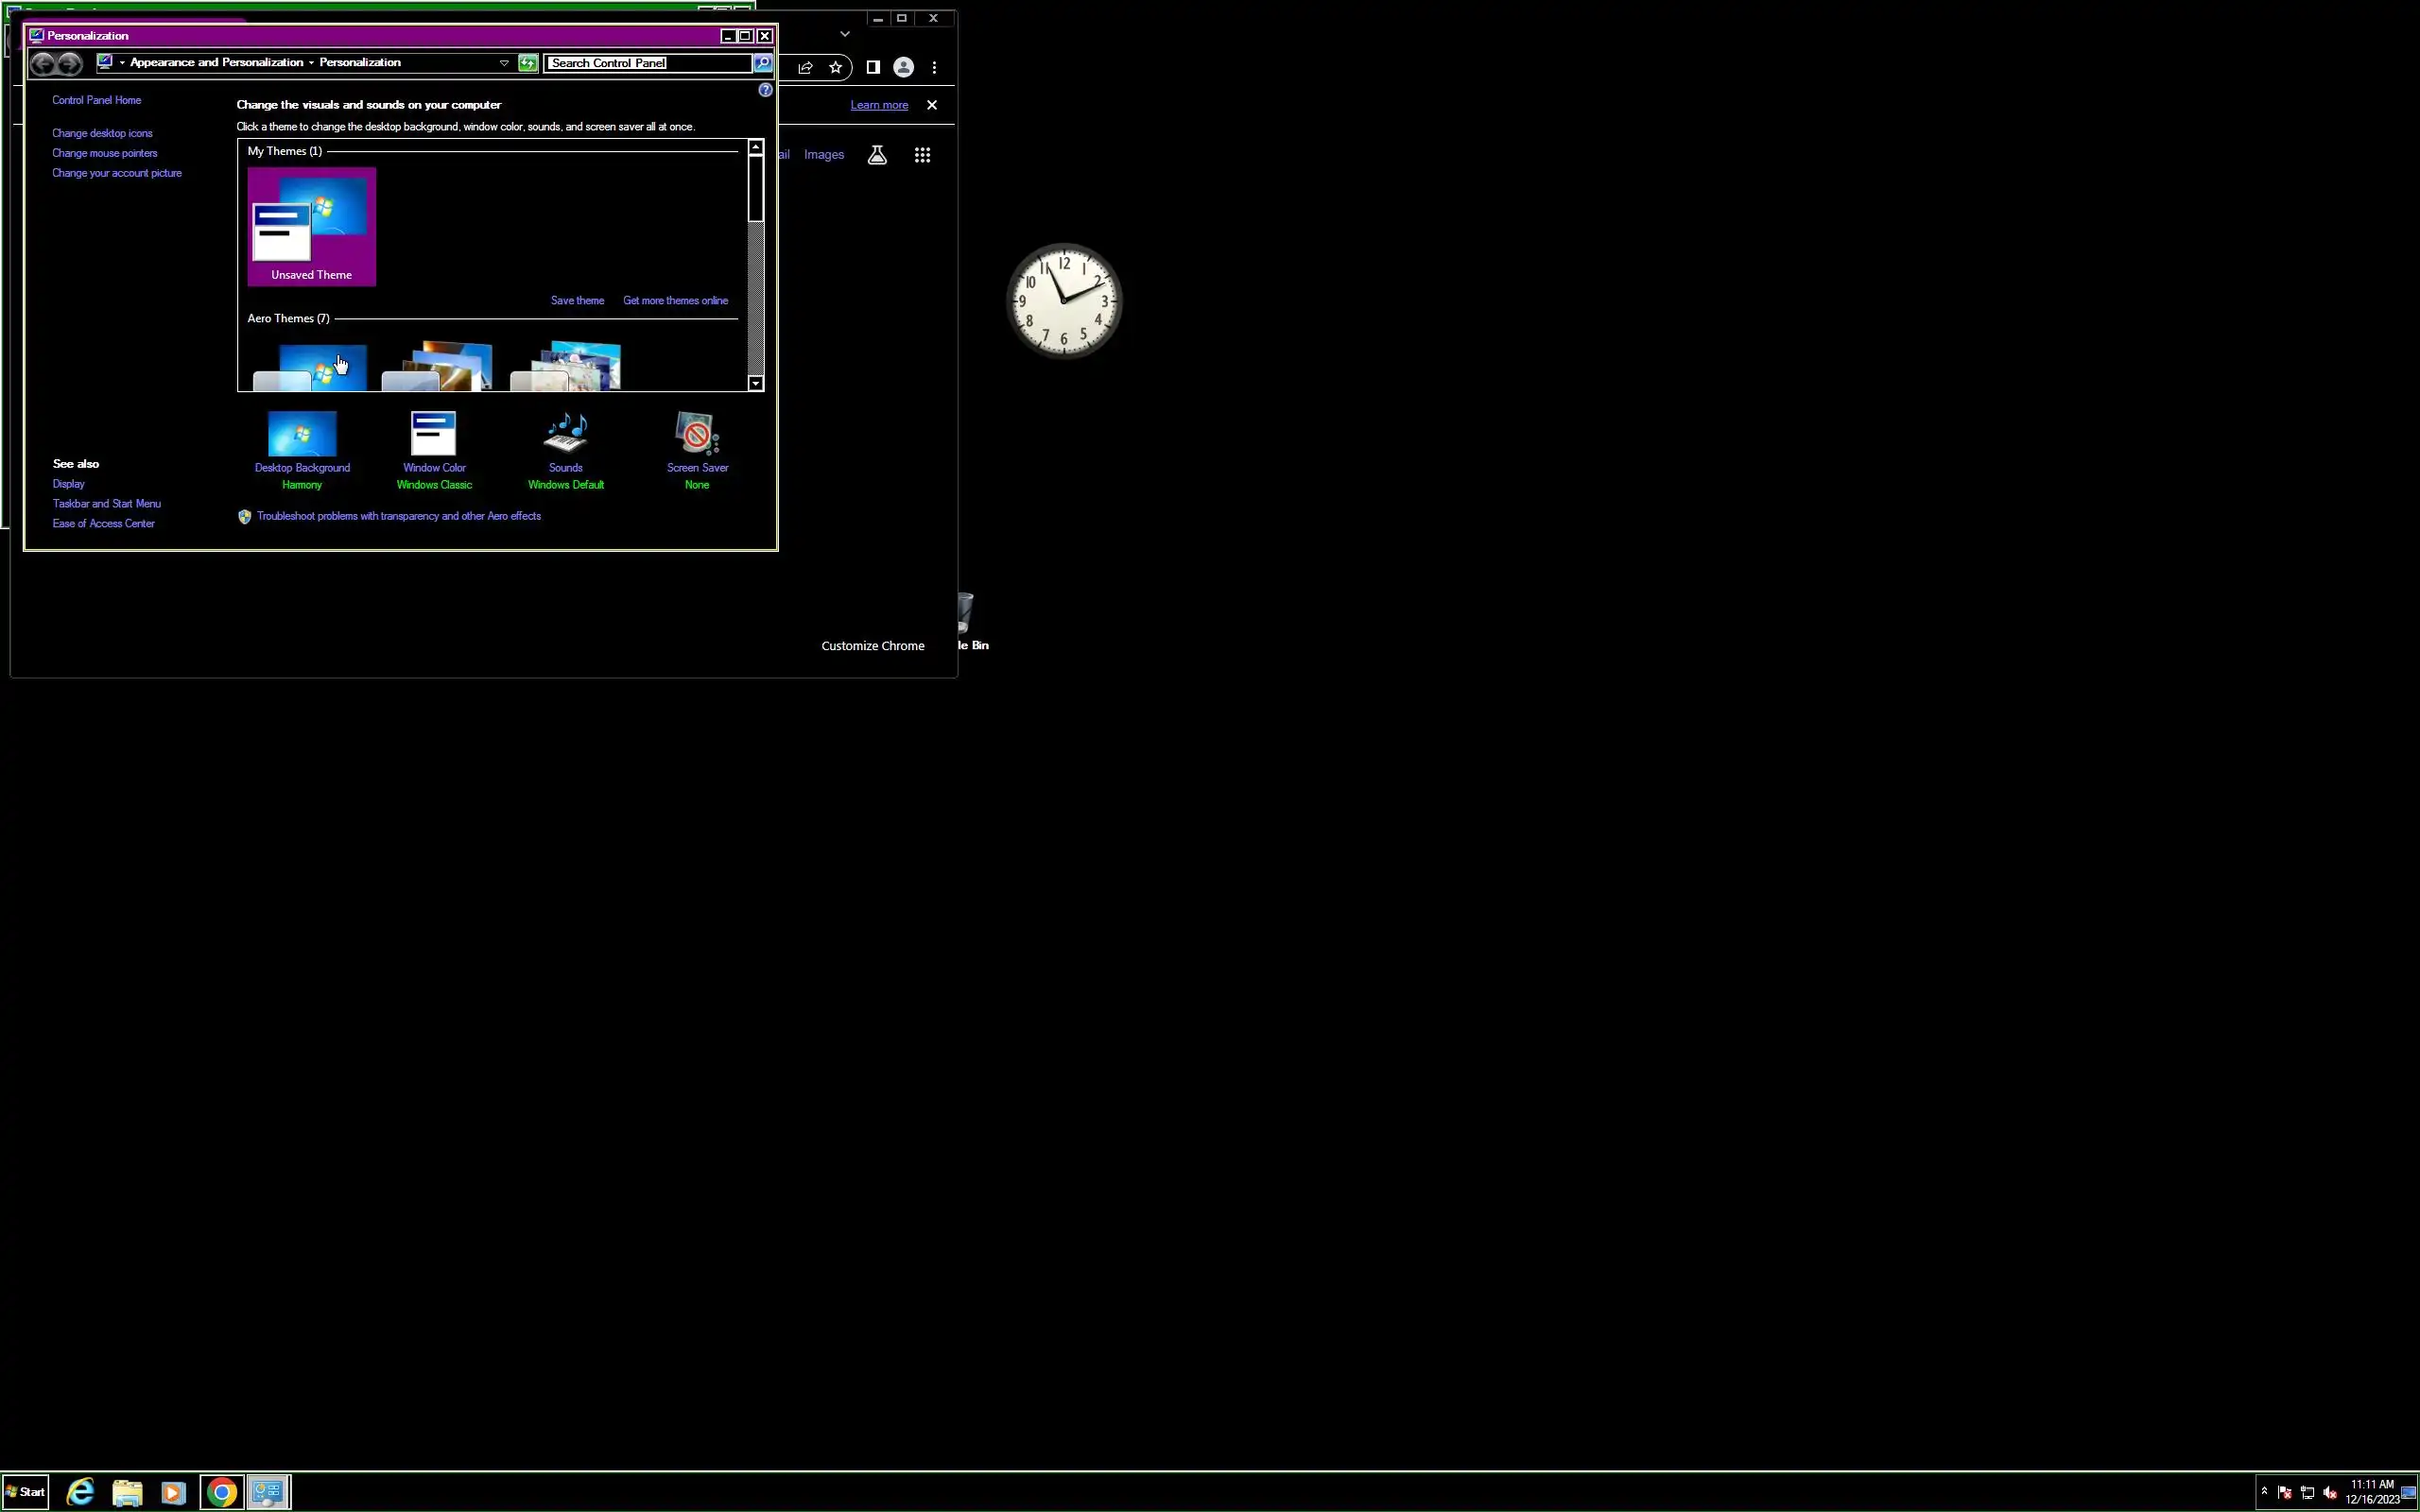Open the Chrome three-dot menu
This screenshot has width=2420, height=1512.
click(x=934, y=67)
